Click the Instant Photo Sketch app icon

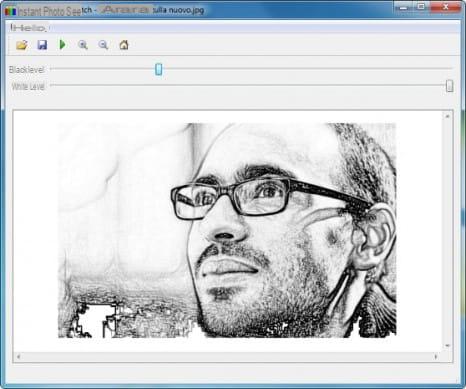pyautogui.click(x=10, y=11)
